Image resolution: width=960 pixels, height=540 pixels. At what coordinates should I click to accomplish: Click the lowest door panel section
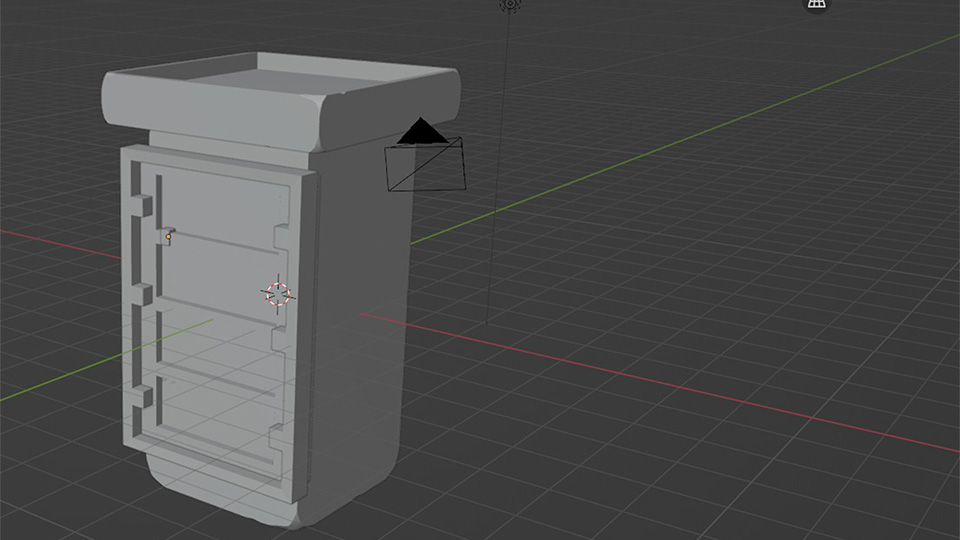click(215, 420)
